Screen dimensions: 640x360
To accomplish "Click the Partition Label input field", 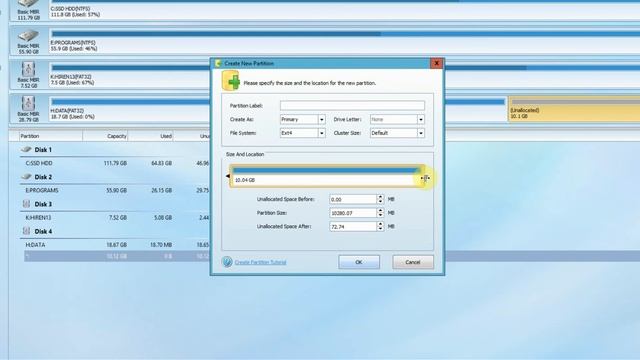I will (x=352, y=106).
